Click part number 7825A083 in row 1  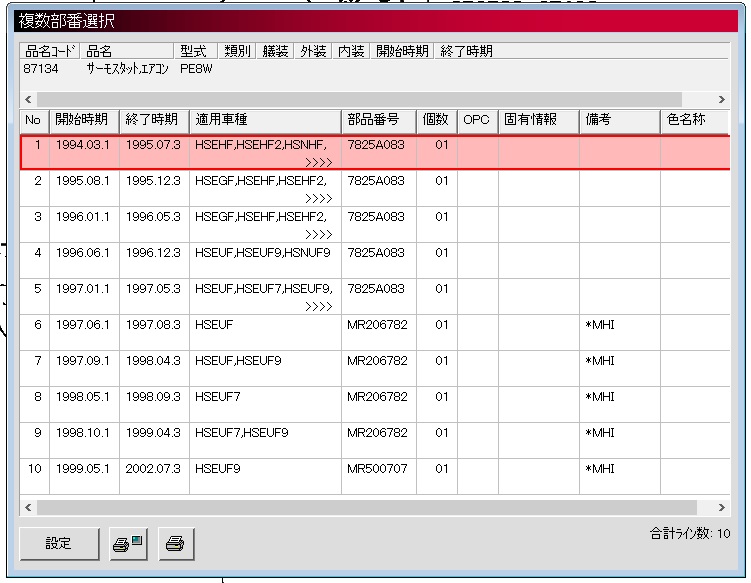coord(376,145)
